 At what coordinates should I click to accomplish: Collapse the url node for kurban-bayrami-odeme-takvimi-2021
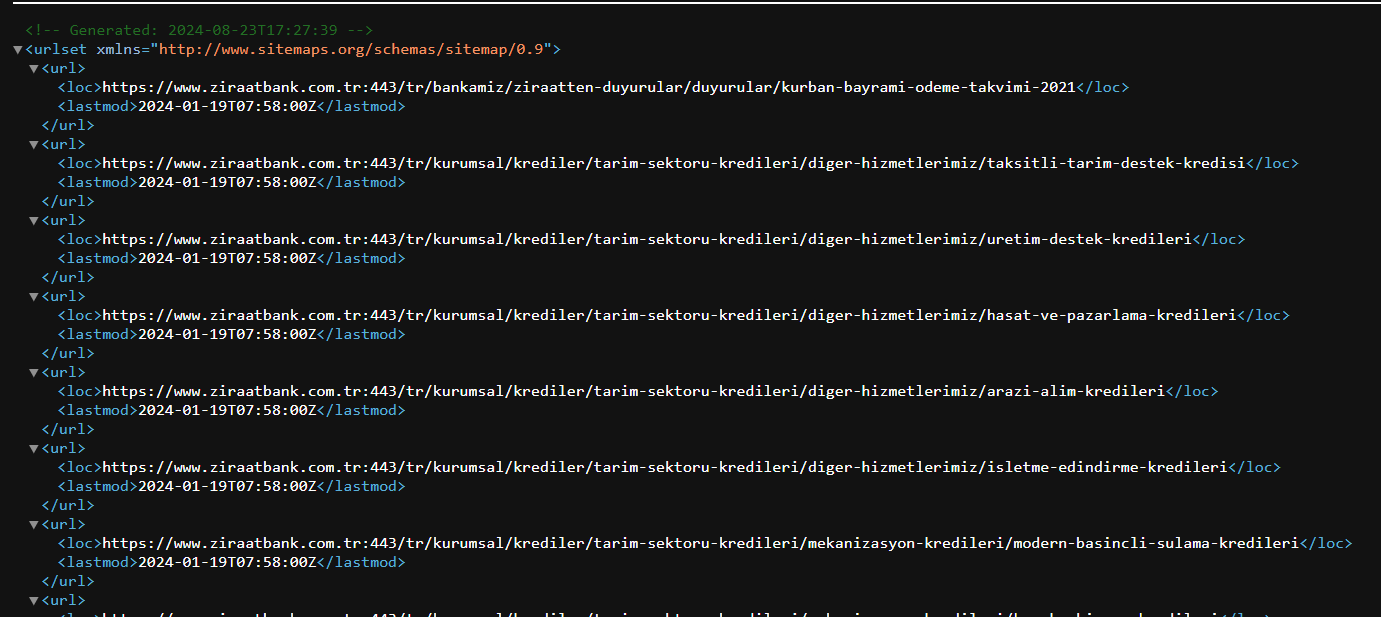point(34,69)
